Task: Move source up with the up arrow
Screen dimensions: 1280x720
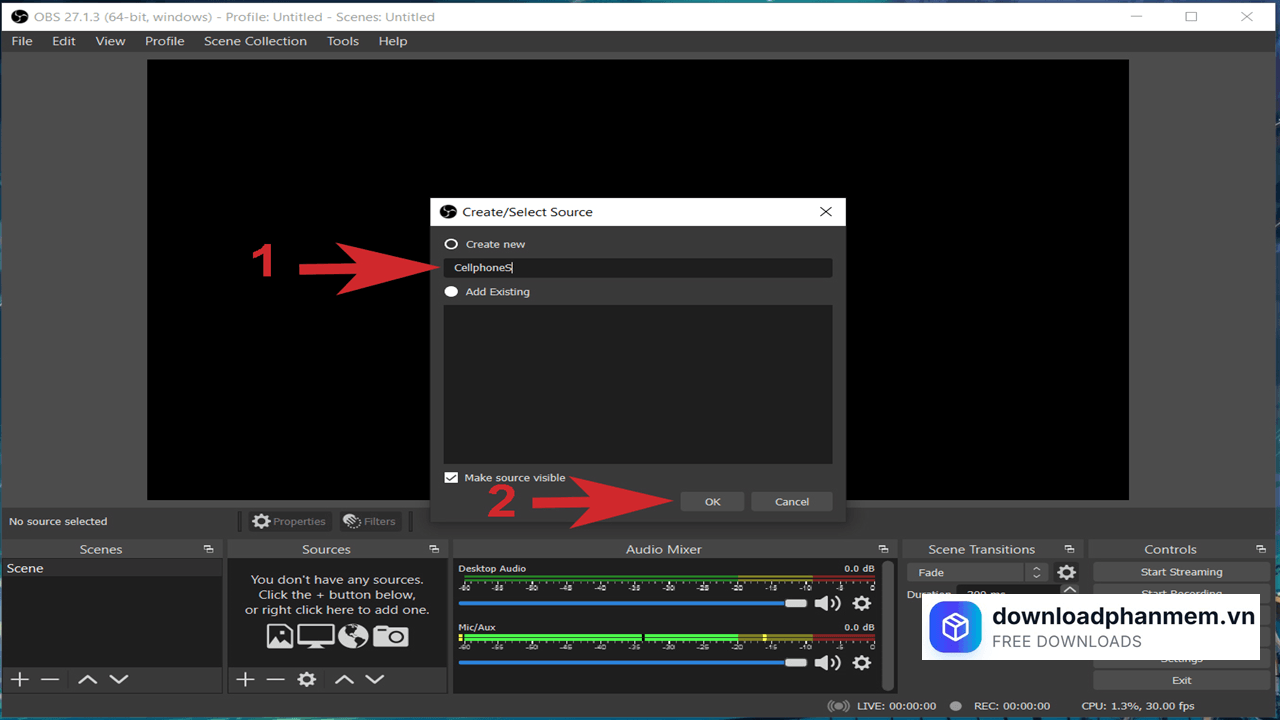Action: pyautogui.click(x=344, y=680)
